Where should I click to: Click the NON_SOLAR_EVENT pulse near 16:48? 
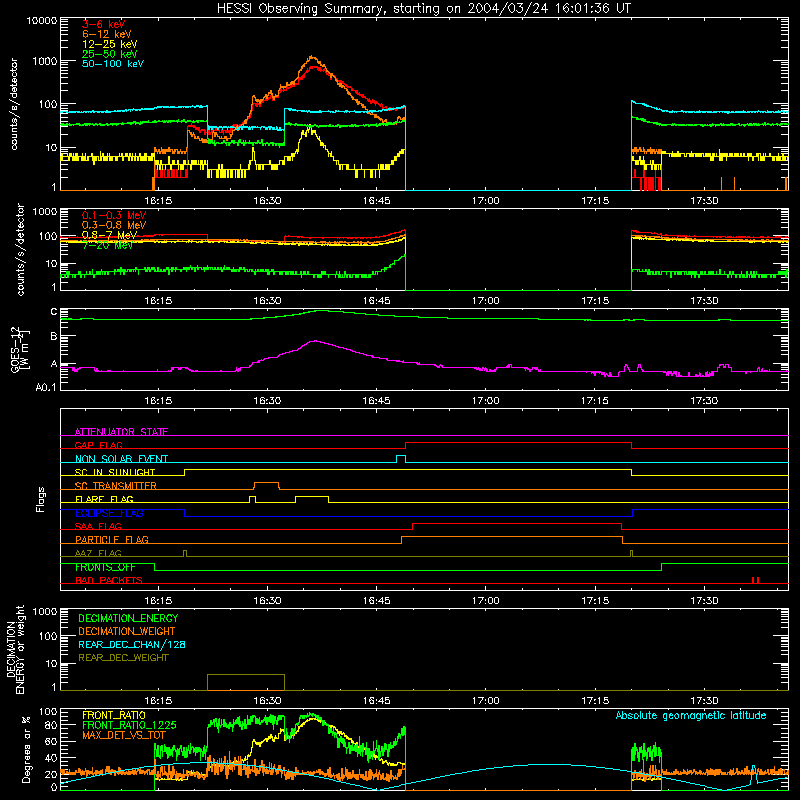click(401, 459)
